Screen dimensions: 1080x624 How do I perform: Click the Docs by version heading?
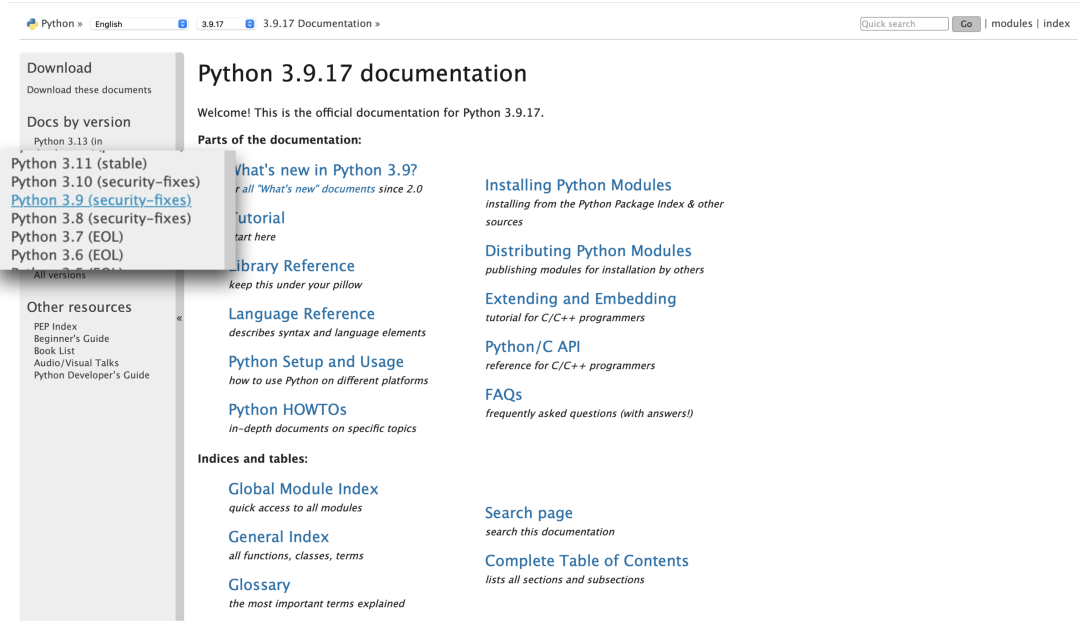[x=79, y=122]
